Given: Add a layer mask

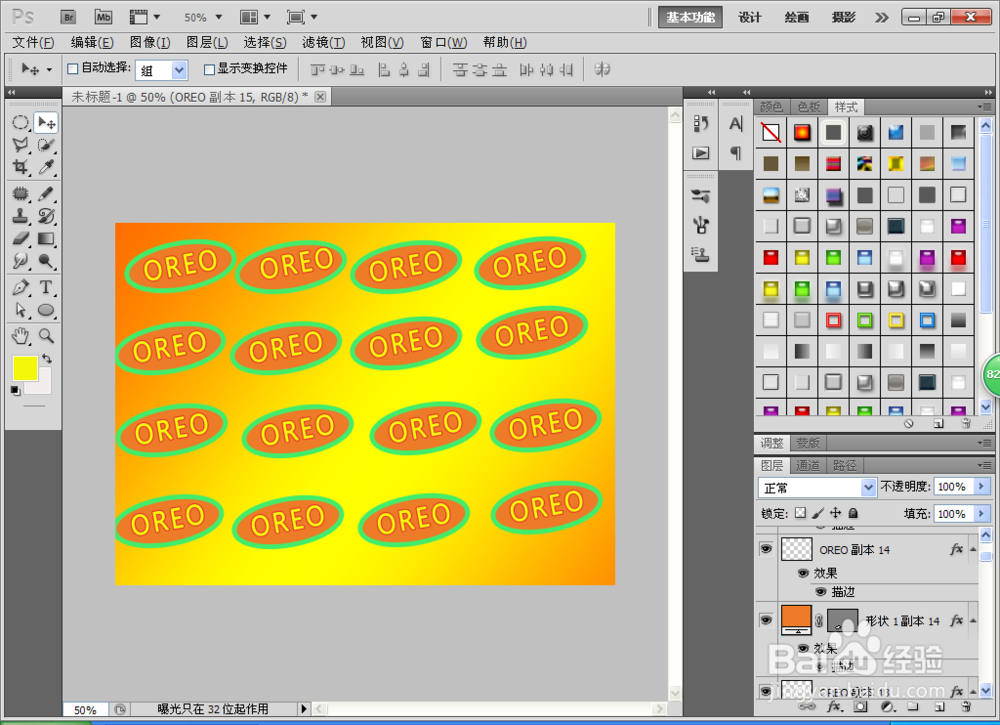Looking at the screenshot, I should [x=861, y=707].
